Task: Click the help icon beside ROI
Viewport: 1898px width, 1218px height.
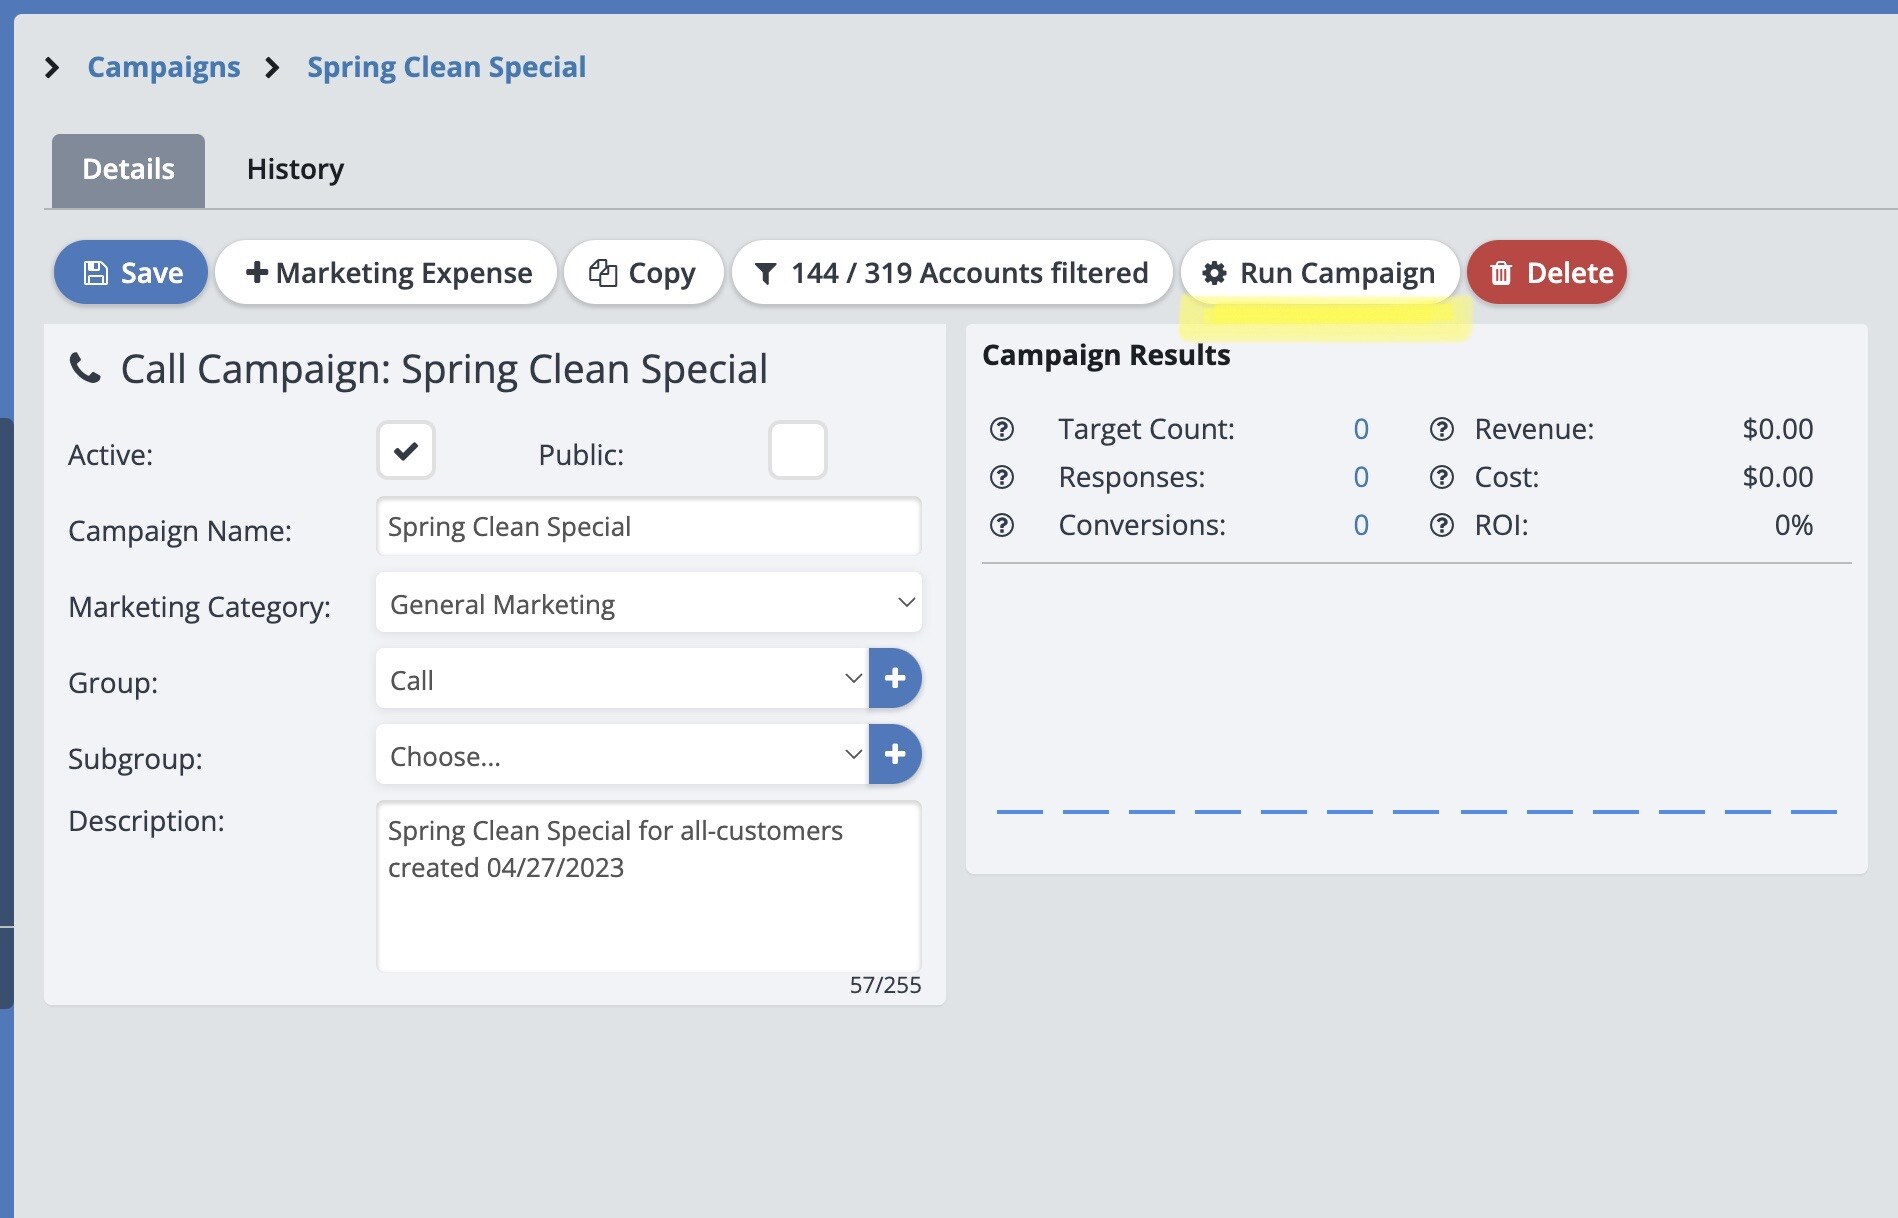Action: click(1441, 525)
